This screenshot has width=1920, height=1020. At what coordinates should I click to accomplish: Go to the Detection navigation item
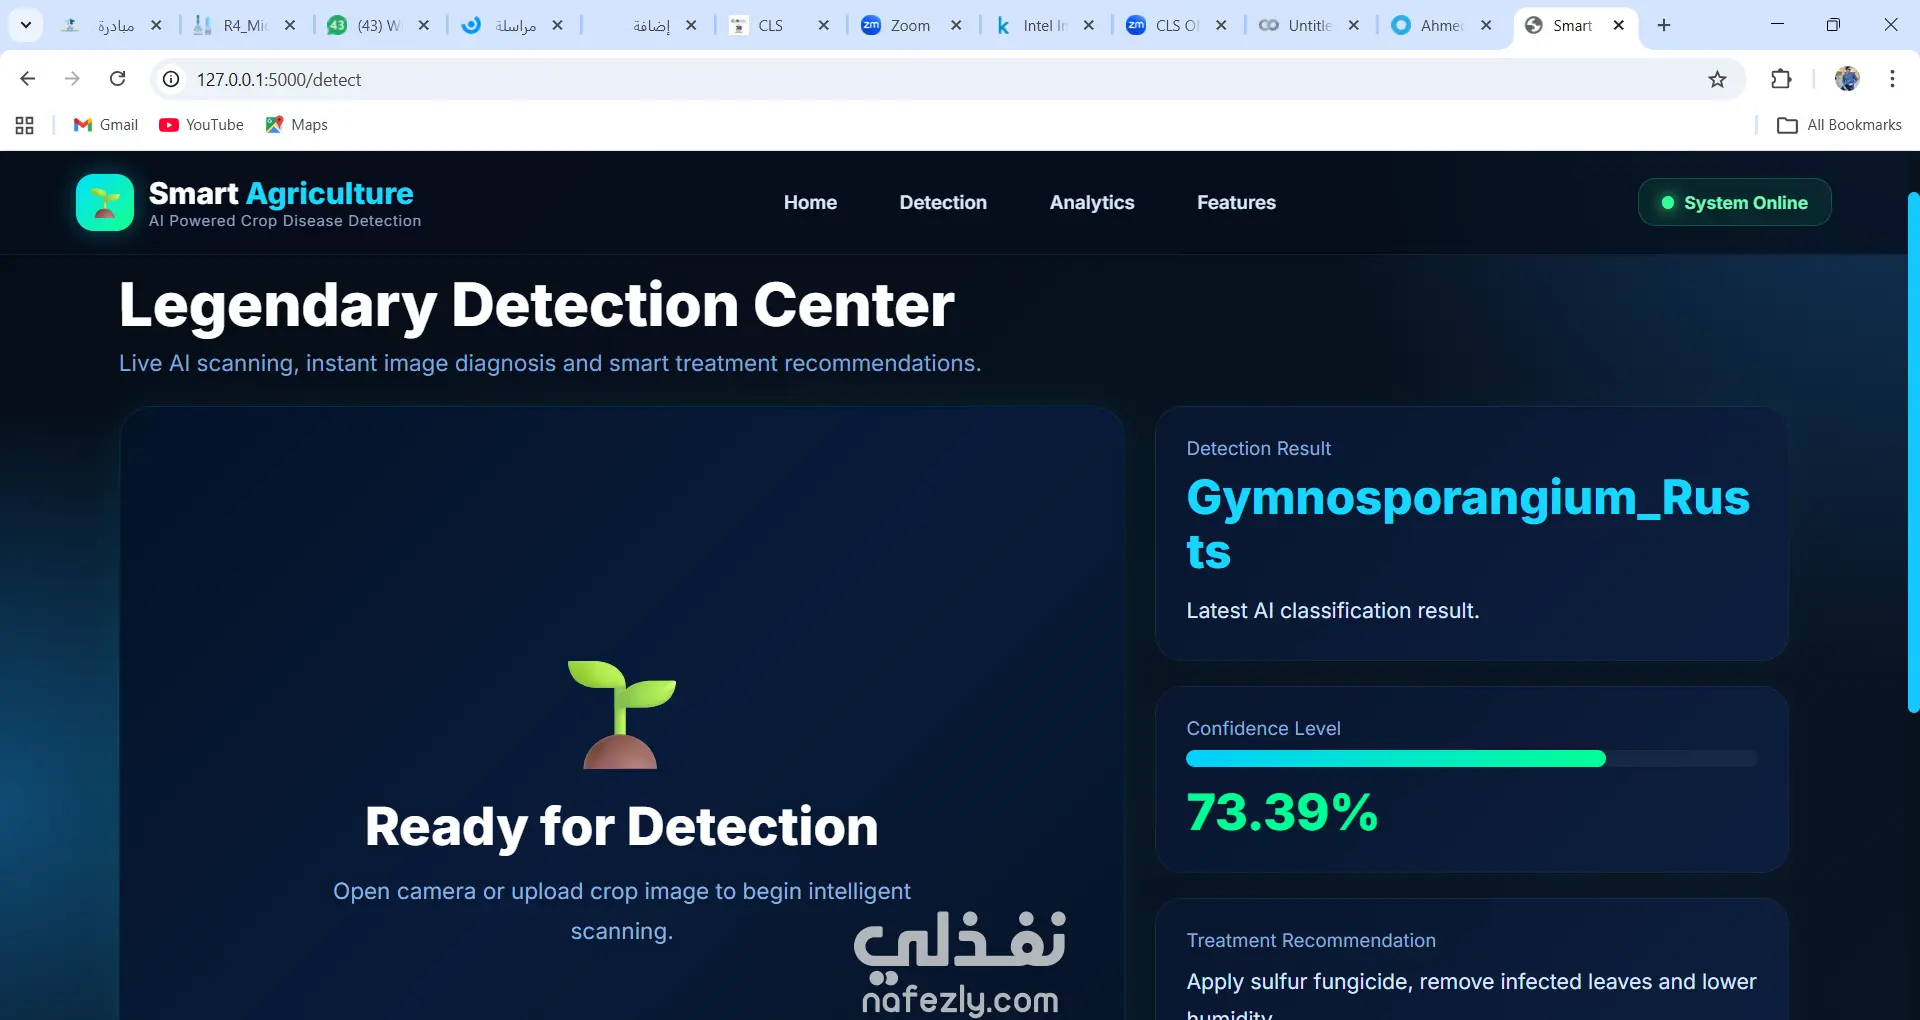point(943,202)
